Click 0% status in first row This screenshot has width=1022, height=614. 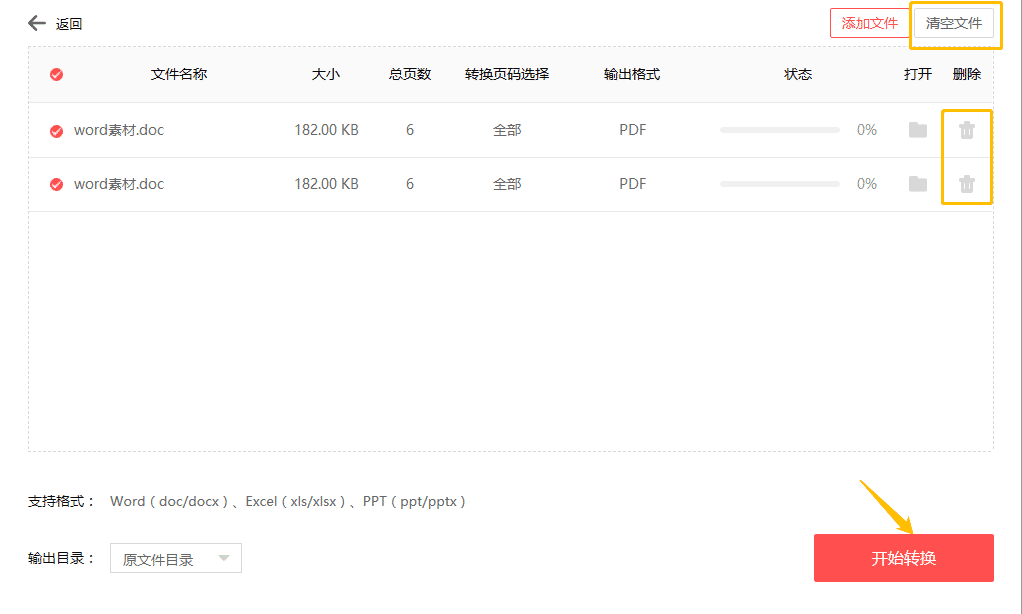867,130
